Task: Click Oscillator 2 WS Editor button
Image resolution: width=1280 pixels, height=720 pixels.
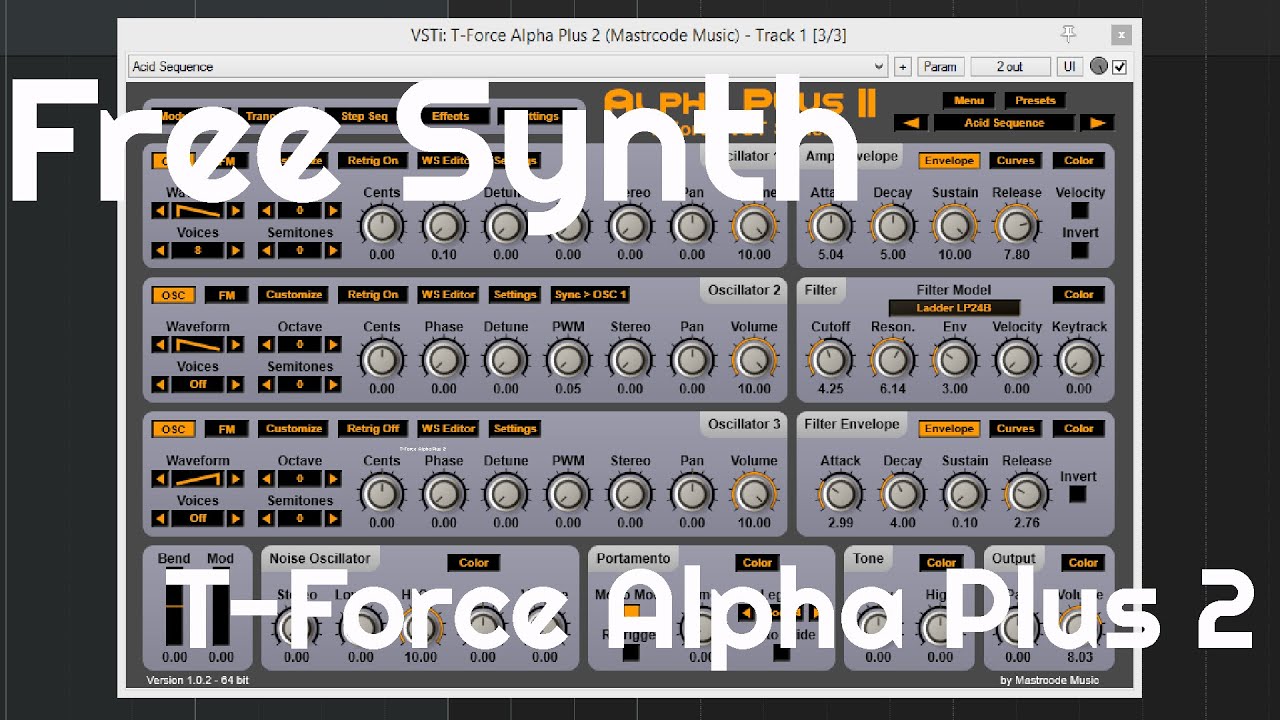Action: point(448,295)
